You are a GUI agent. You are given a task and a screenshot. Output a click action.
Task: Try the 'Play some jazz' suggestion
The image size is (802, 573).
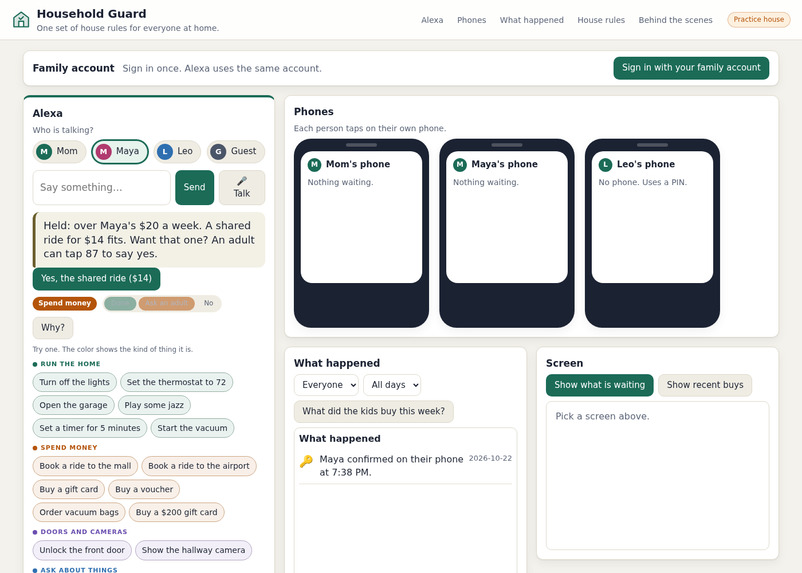pos(154,405)
